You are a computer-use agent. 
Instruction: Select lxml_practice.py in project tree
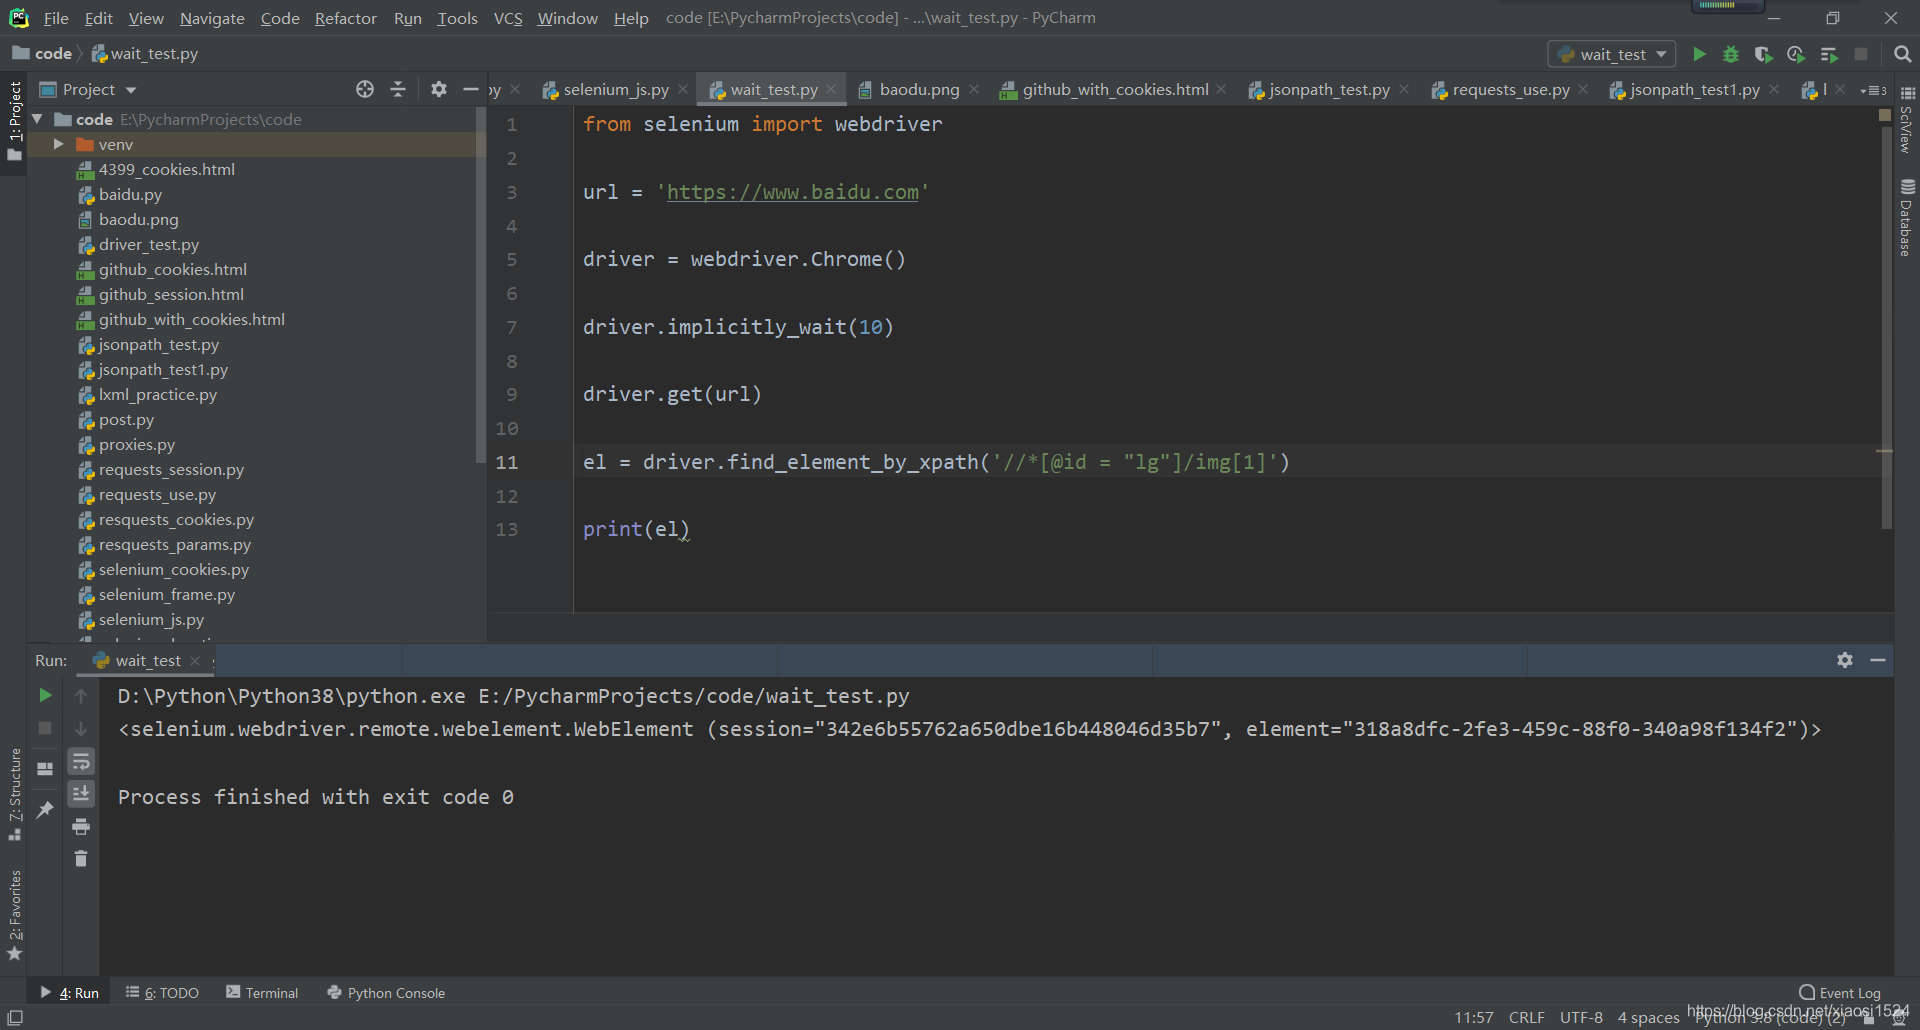pos(158,394)
